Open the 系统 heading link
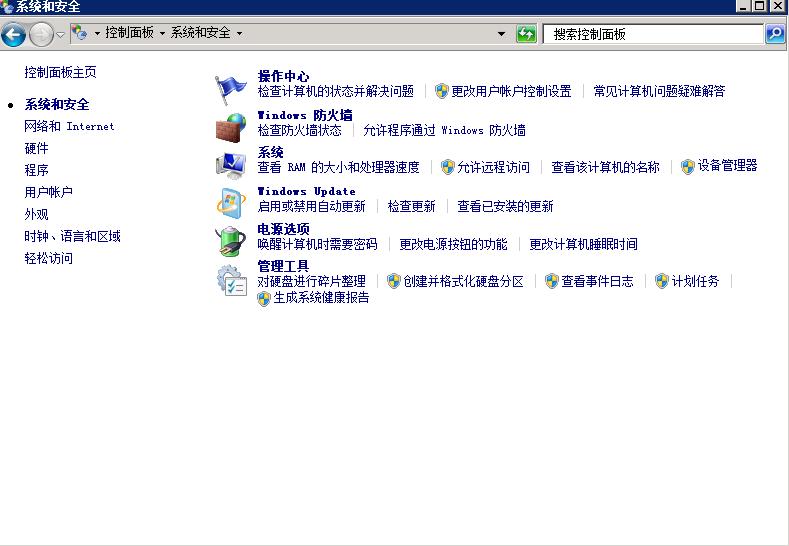 click(270, 152)
